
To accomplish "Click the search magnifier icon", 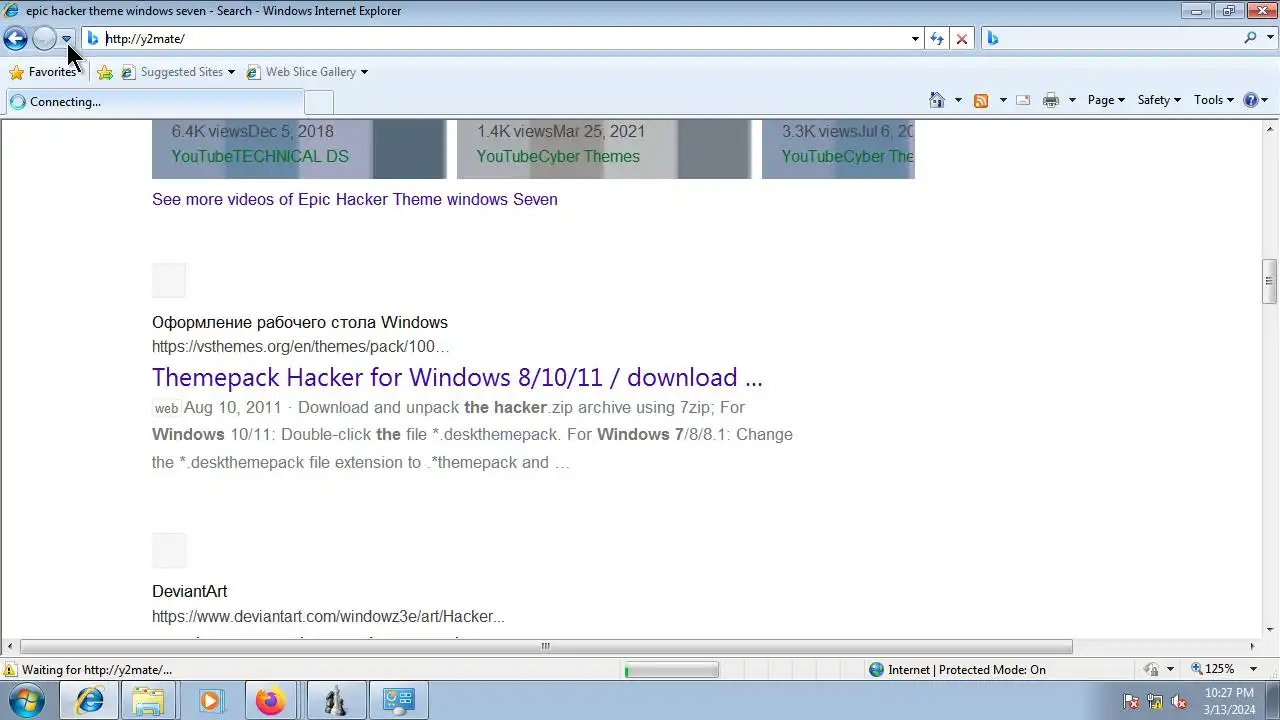I will [1250, 38].
